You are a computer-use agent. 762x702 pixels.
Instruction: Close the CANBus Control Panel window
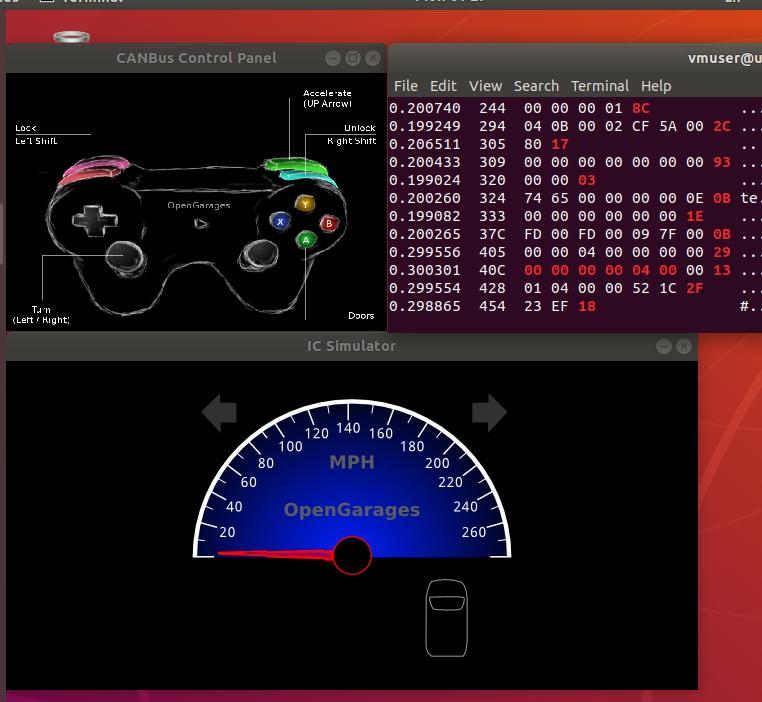[x=373, y=58]
